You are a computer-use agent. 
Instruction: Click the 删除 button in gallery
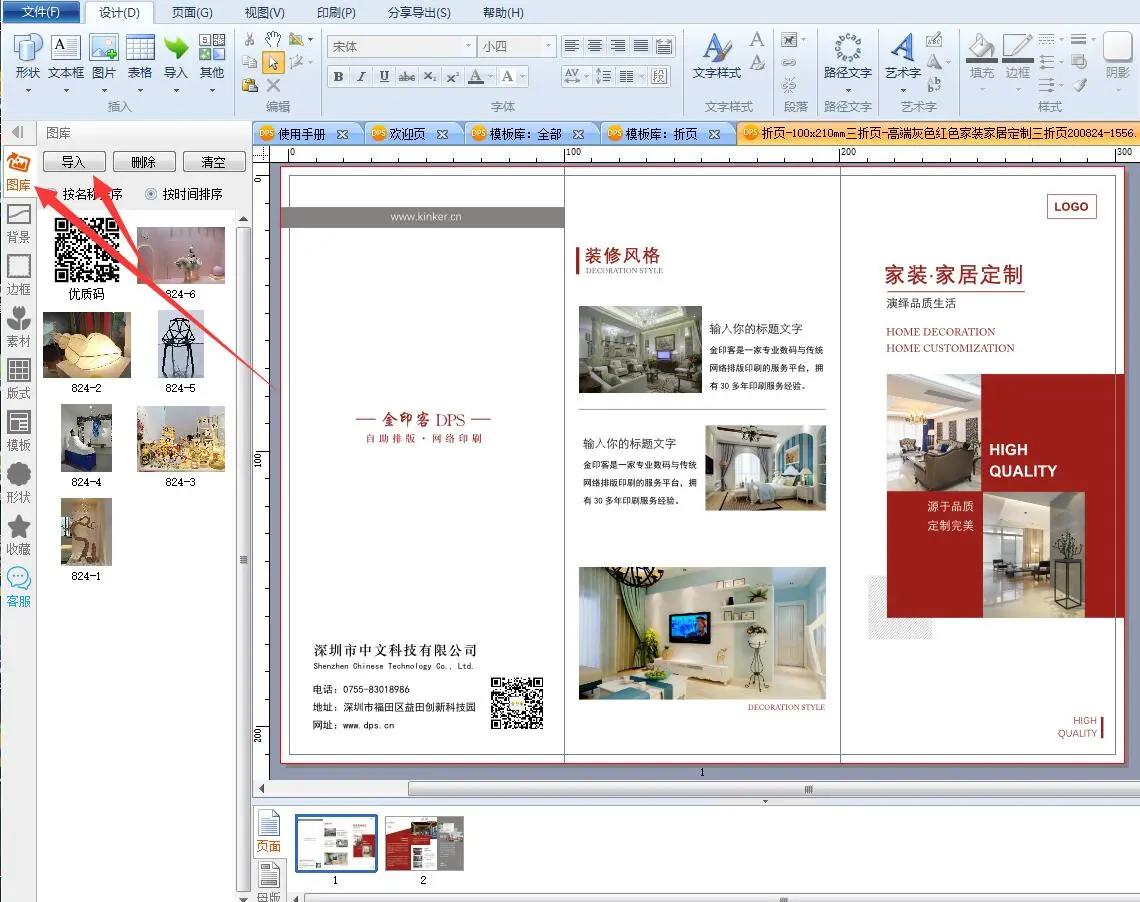pyautogui.click(x=143, y=162)
